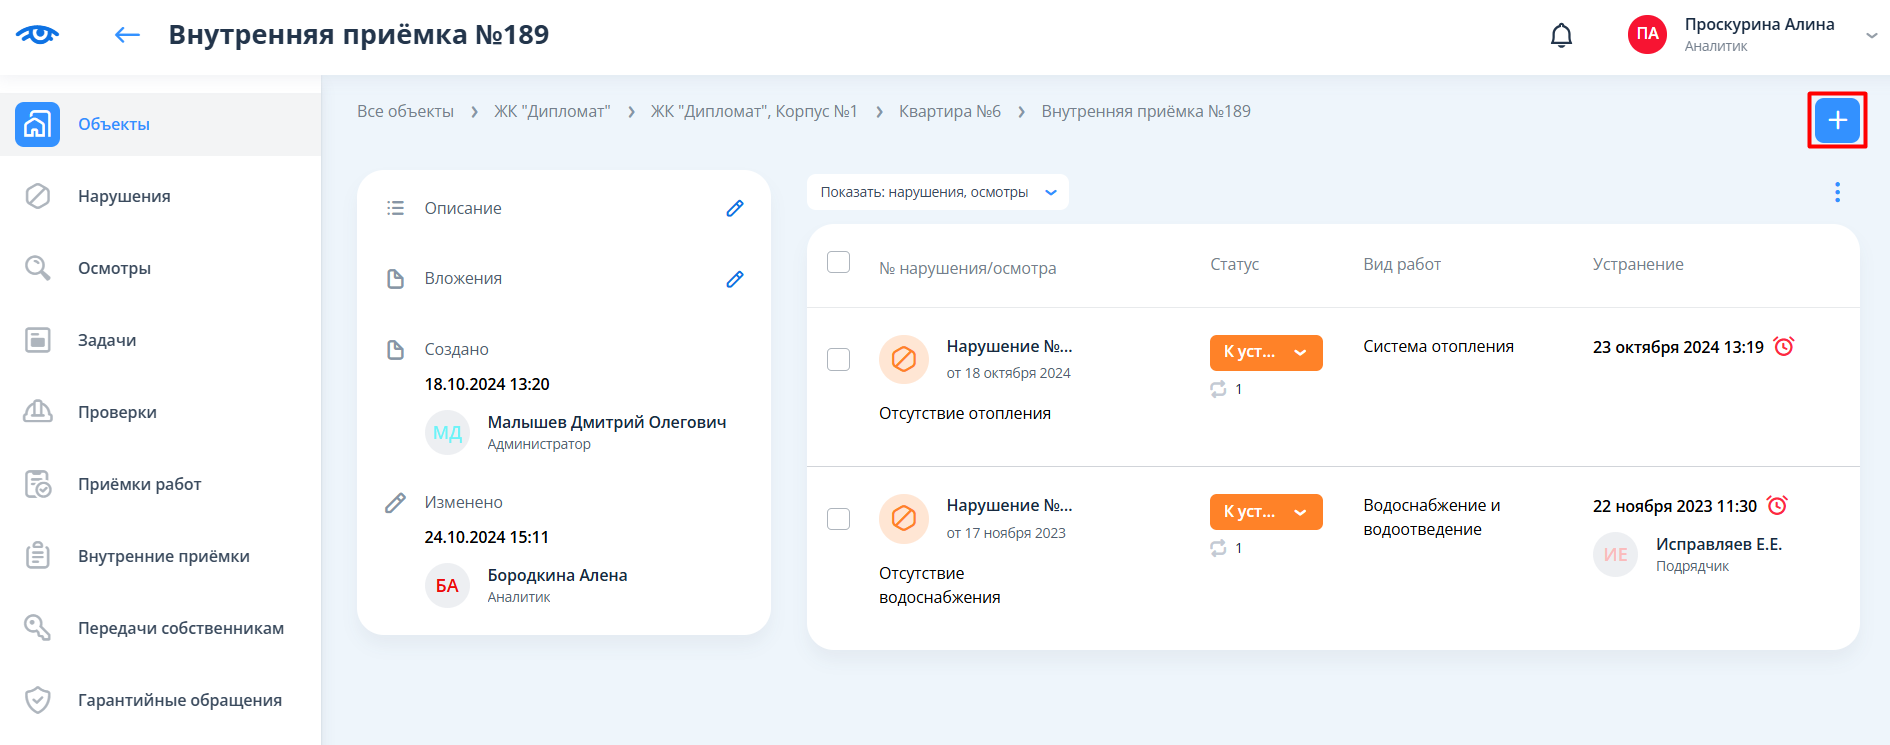This screenshot has width=1890, height=745.
Task: Toggle the select-all checkbox in table header
Action: coord(839,262)
